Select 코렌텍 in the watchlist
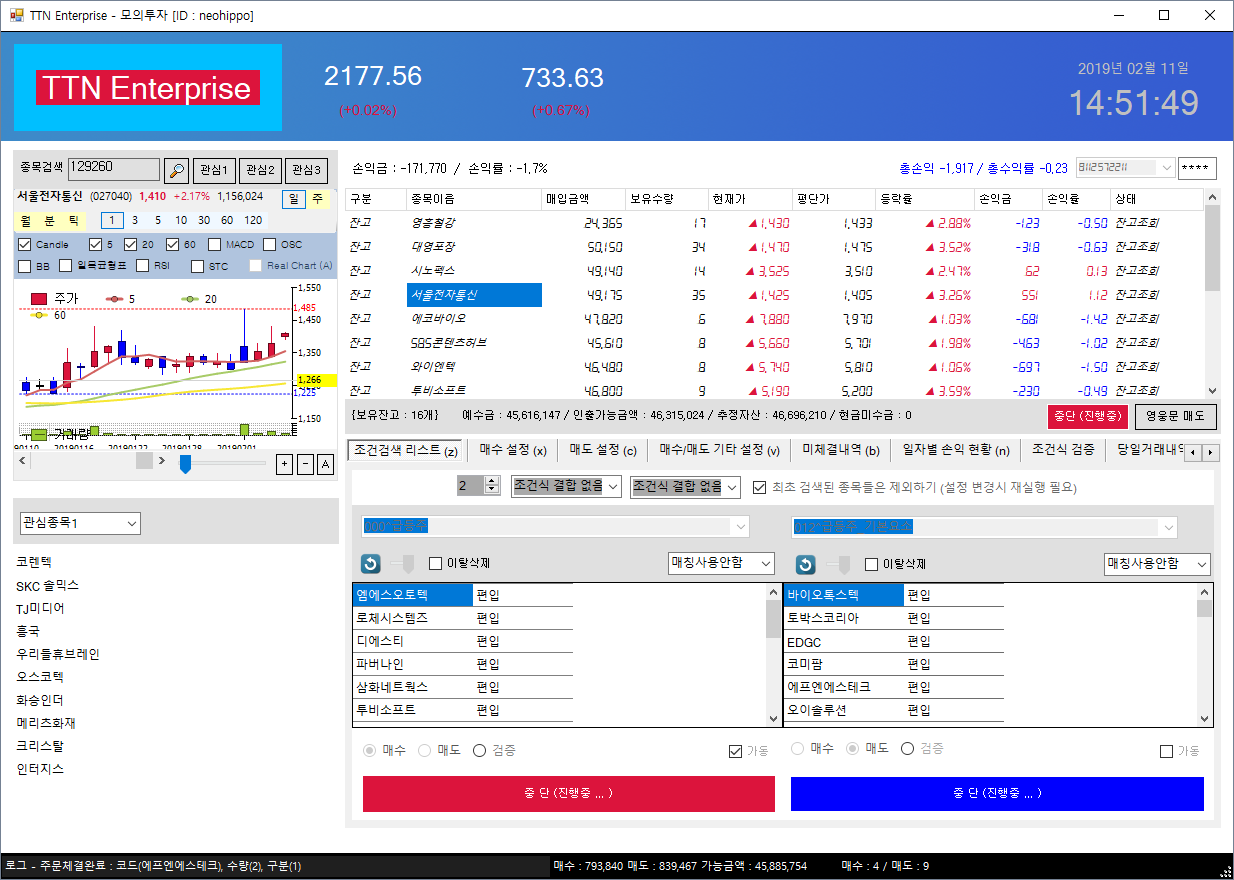This screenshot has width=1234, height=880. [34, 562]
